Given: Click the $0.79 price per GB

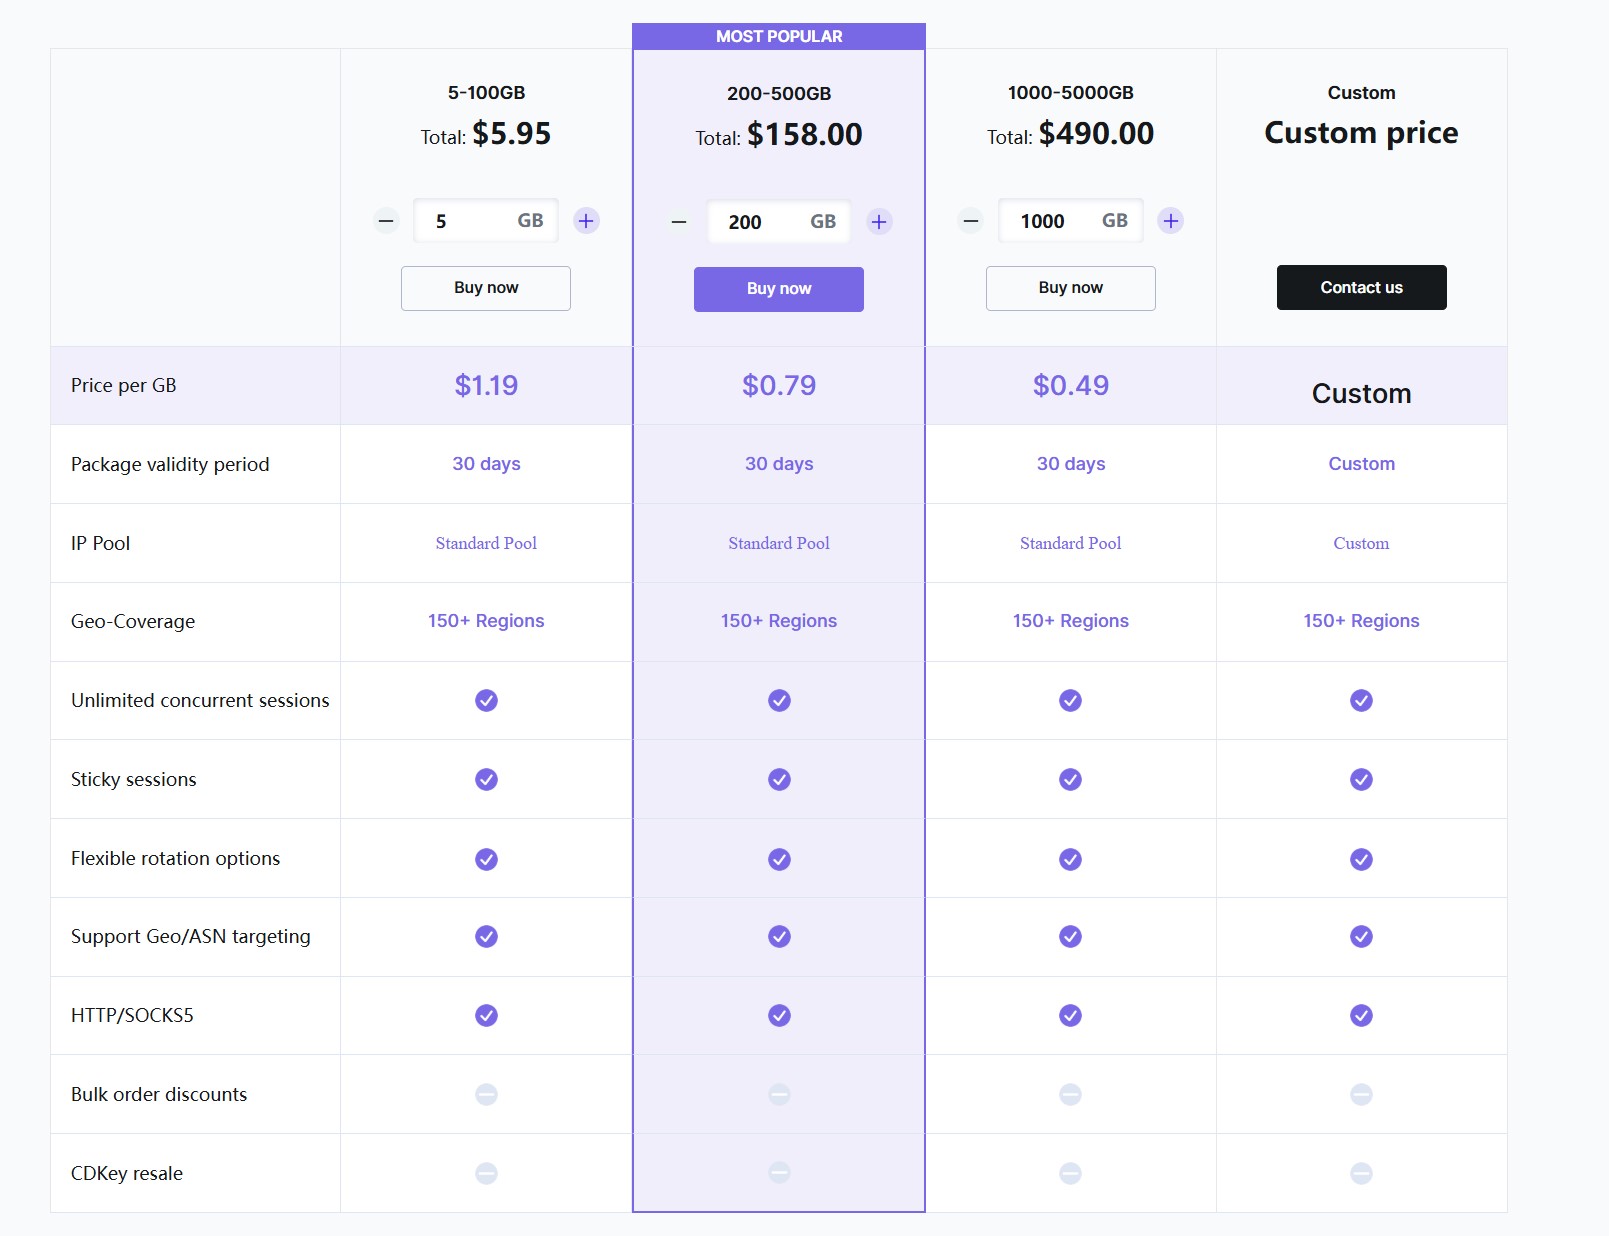Looking at the screenshot, I should tap(779, 385).
